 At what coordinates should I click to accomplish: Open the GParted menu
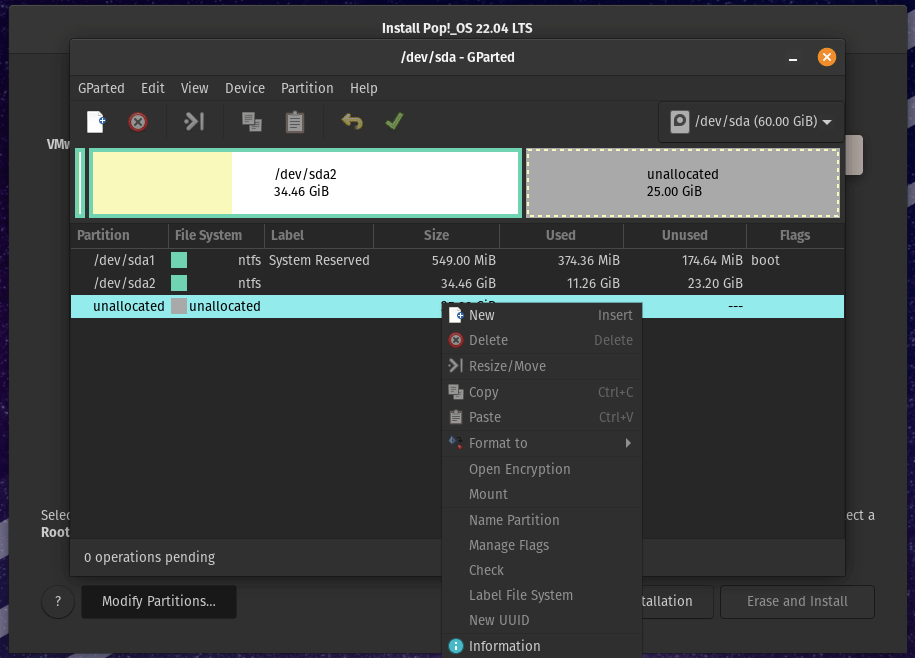101,88
